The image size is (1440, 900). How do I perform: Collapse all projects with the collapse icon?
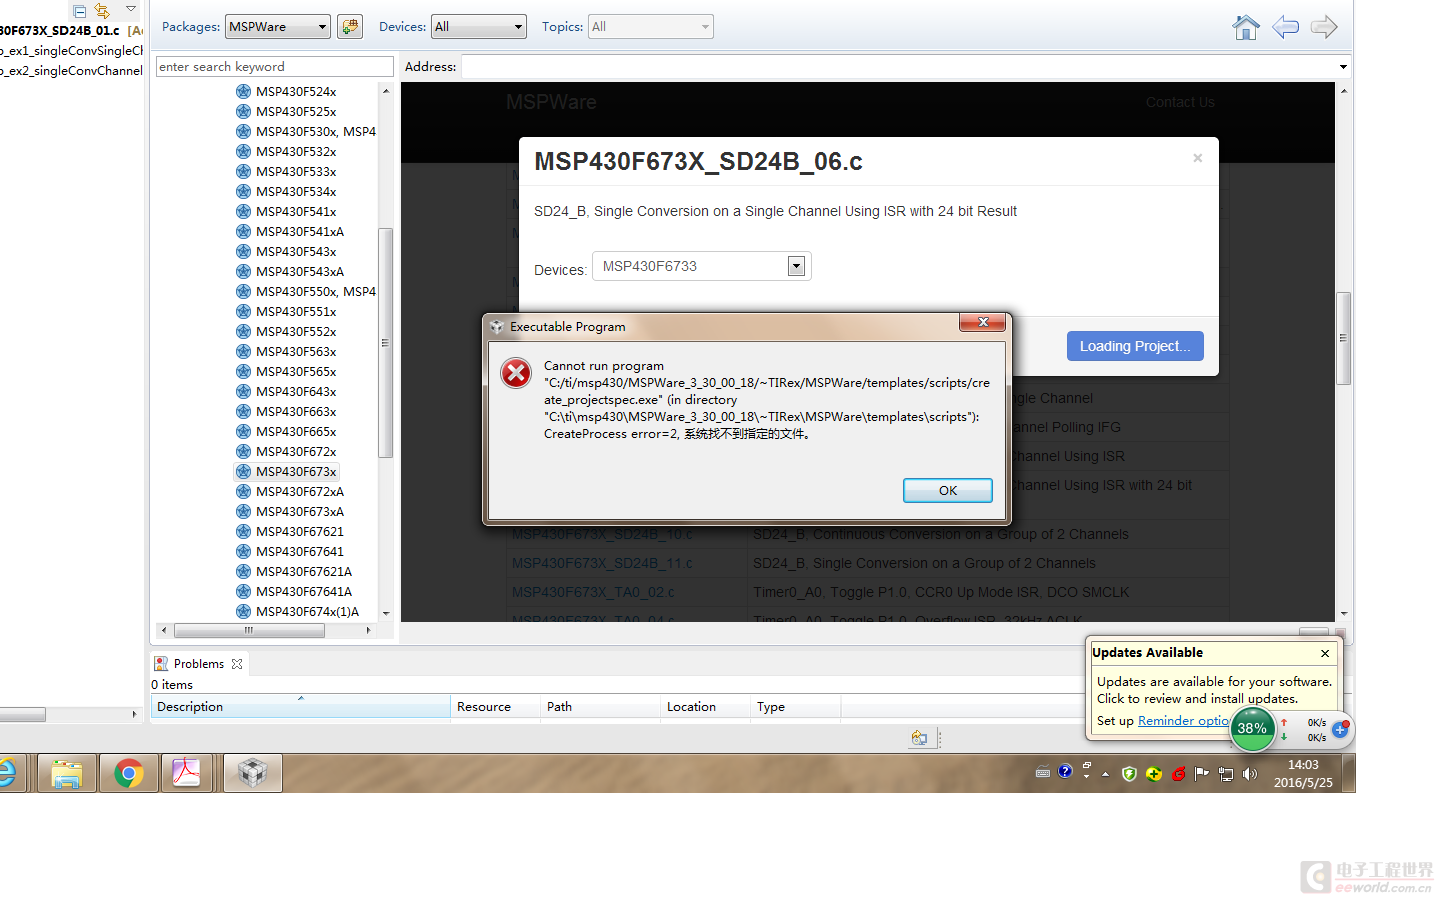coord(79,11)
